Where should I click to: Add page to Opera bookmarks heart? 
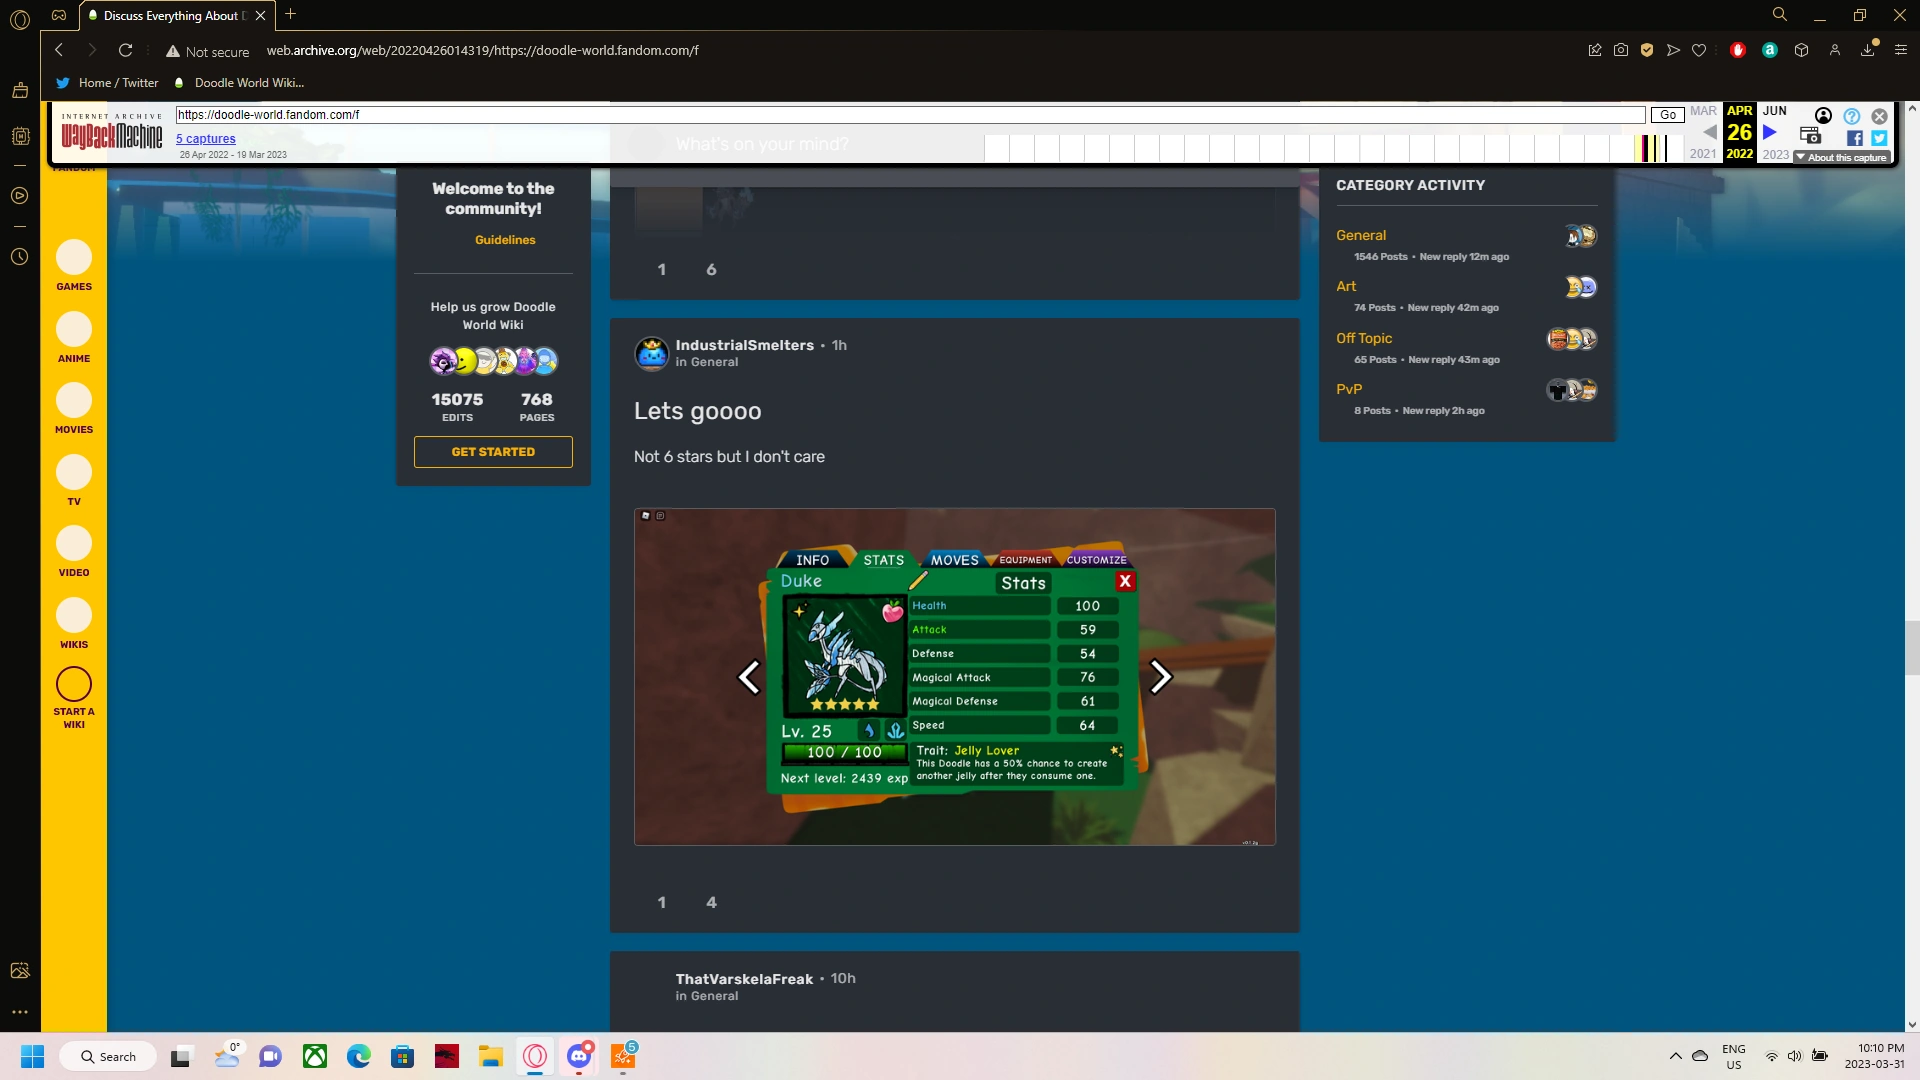[1699, 50]
